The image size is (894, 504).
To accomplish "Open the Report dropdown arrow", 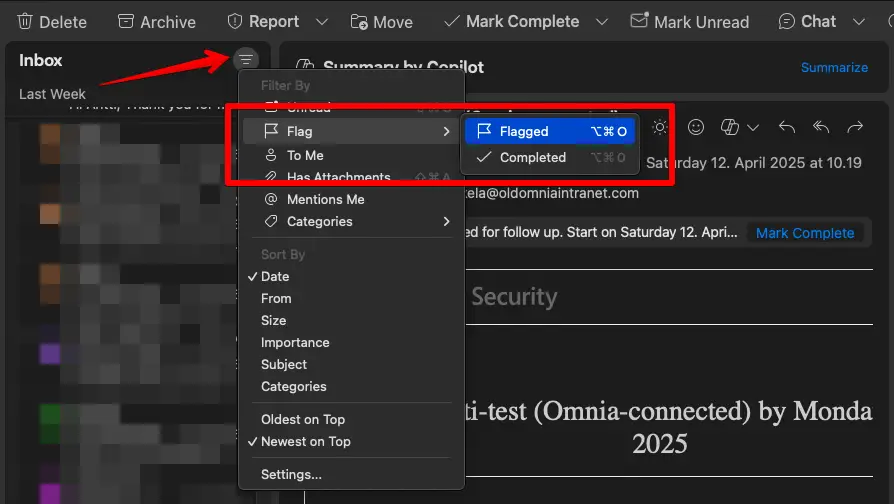I will tap(321, 21).
